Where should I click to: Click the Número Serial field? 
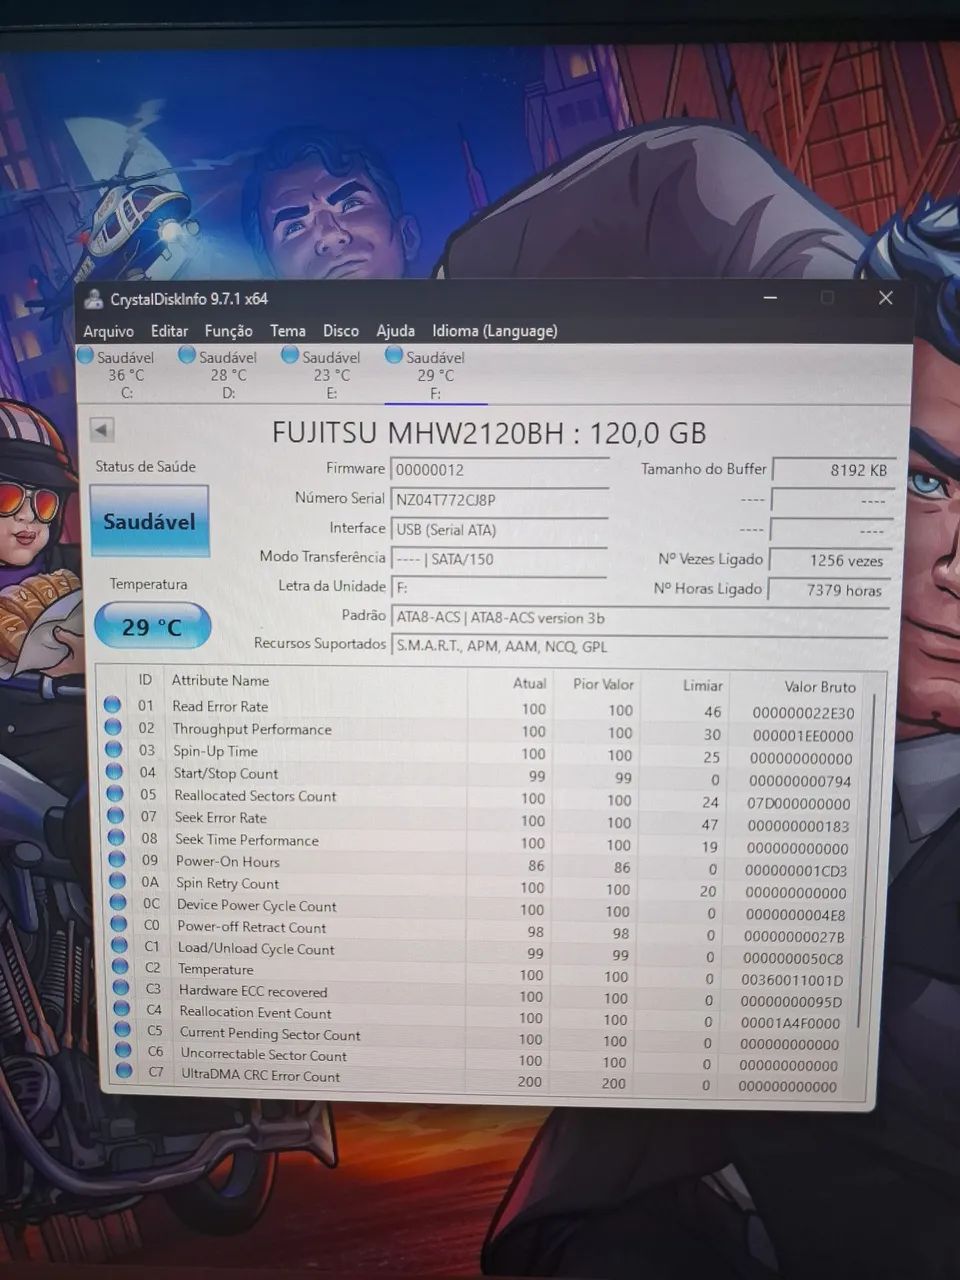(x=498, y=500)
